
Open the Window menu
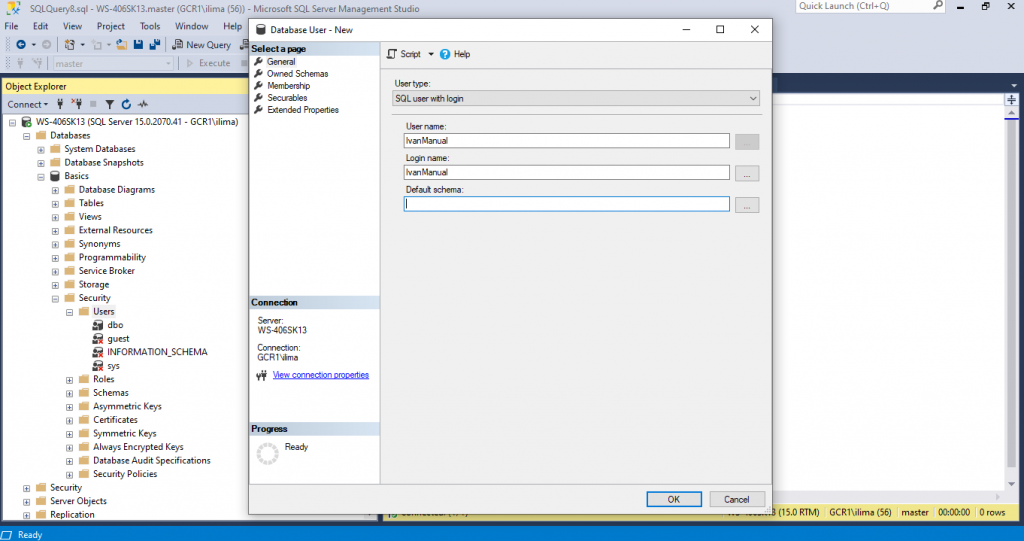pos(191,26)
